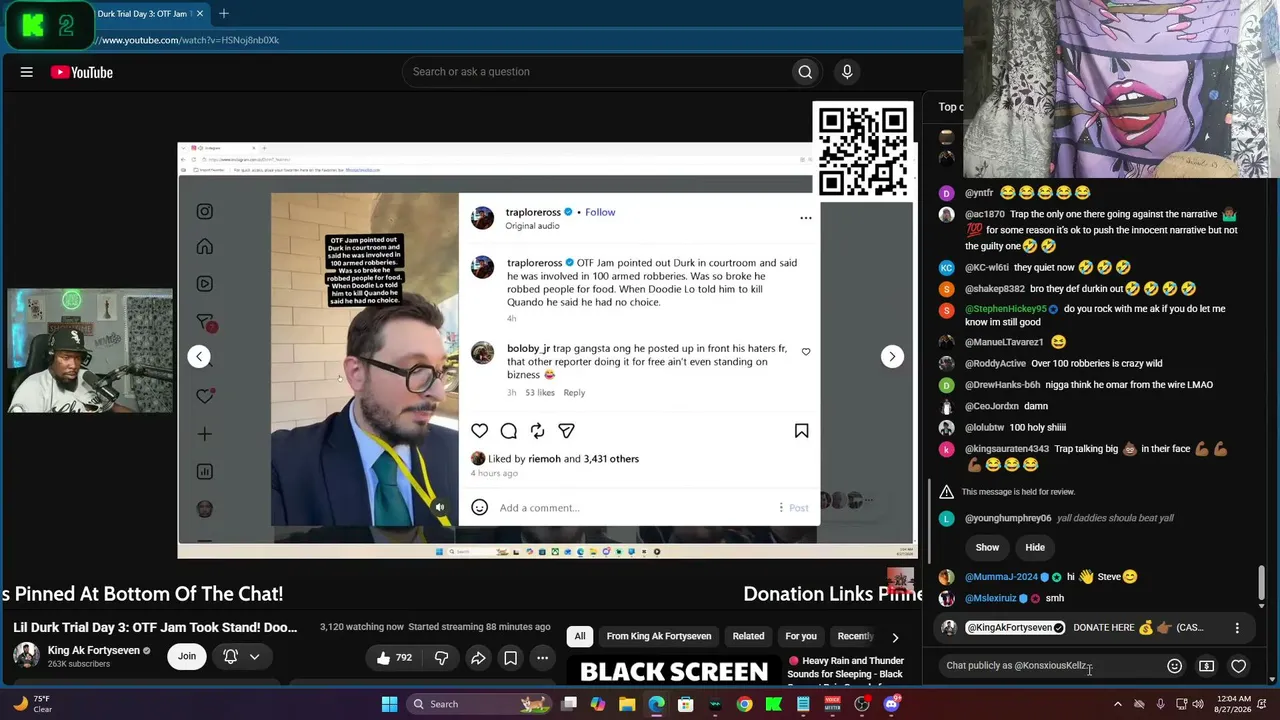Save the video to a playlist
The width and height of the screenshot is (1280, 720).
510,657
